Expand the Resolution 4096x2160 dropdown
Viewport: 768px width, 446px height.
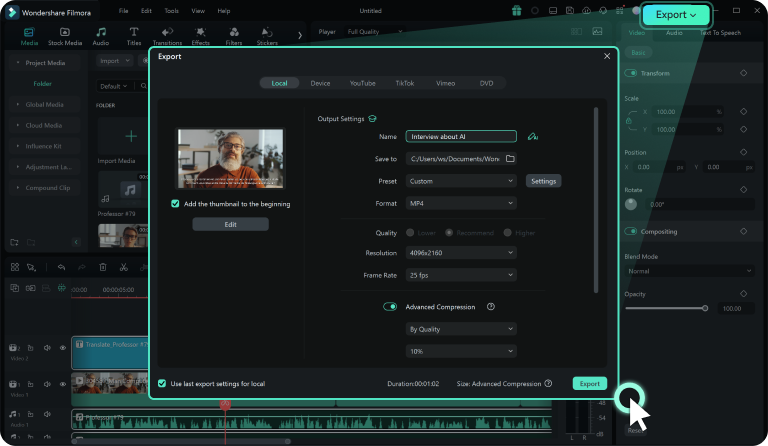coord(461,253)
